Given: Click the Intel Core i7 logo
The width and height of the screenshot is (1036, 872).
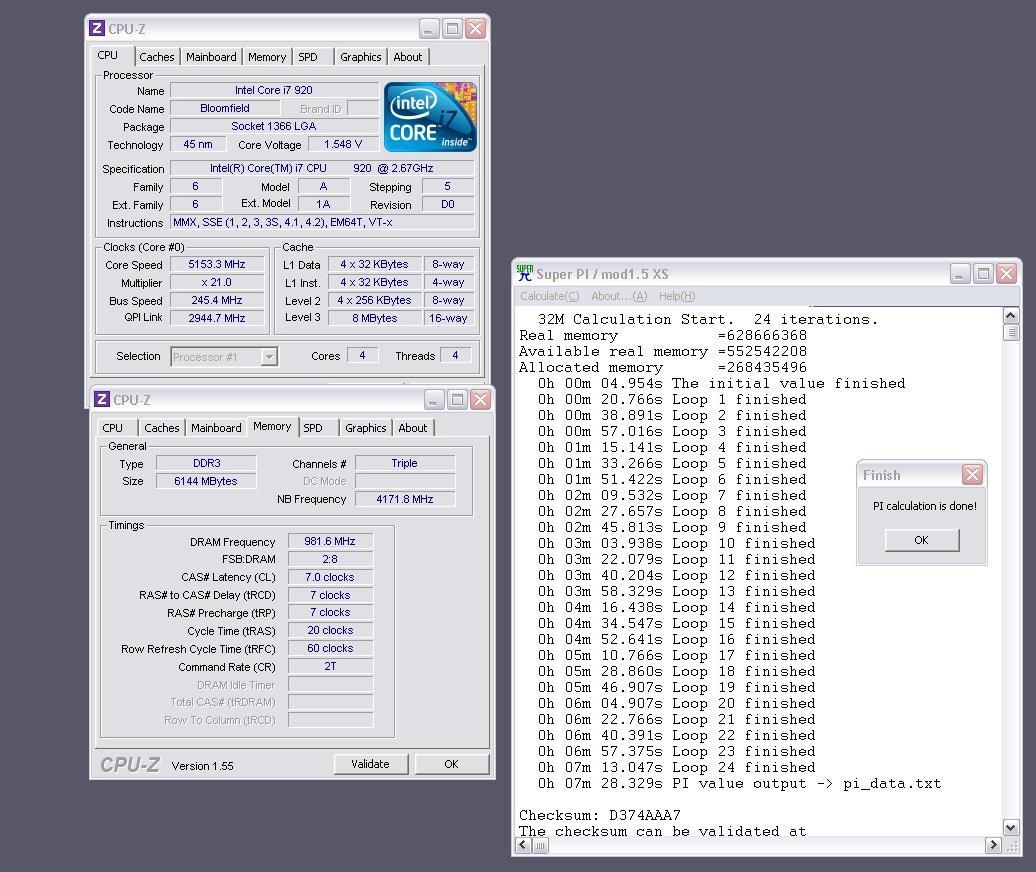Looking at the screenshot, I should 430,117.
